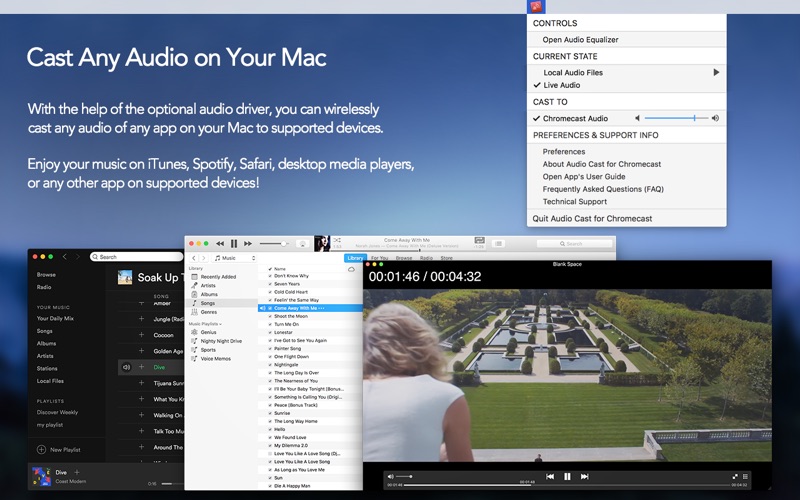Open the iTunes Music media dropdown
800x500 pixels.
(x=234, y=258)
